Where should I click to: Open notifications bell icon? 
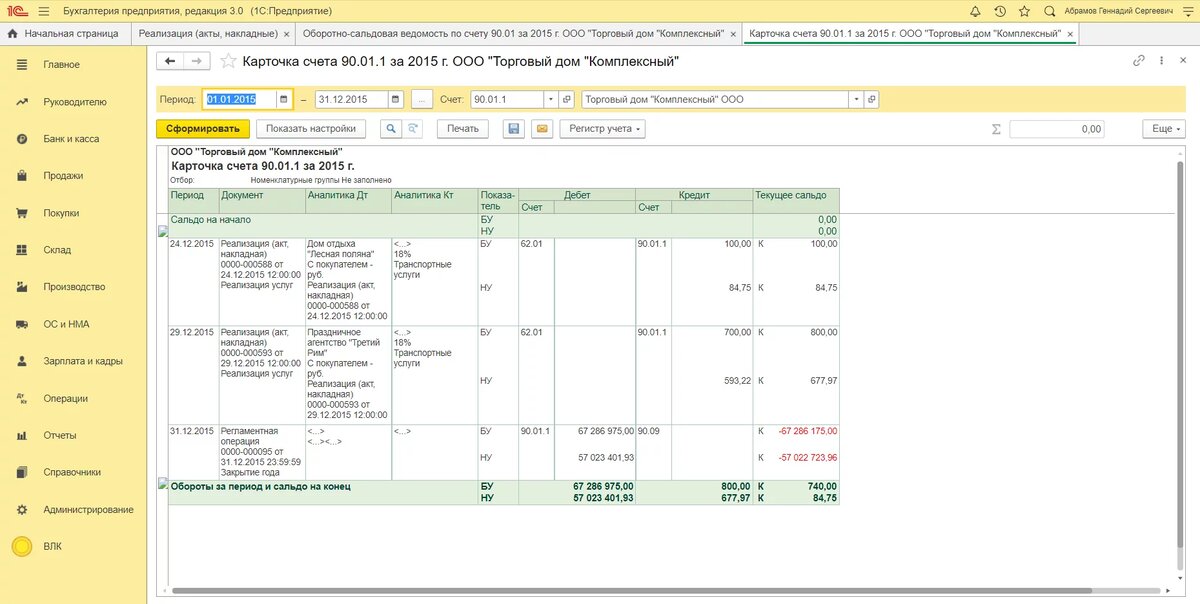click(976, 11)
